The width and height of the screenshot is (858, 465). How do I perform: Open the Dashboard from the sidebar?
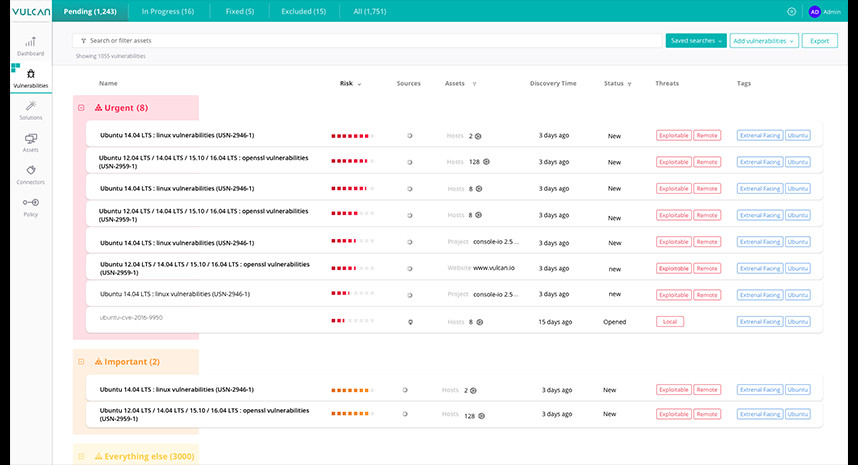pos(30,46)
